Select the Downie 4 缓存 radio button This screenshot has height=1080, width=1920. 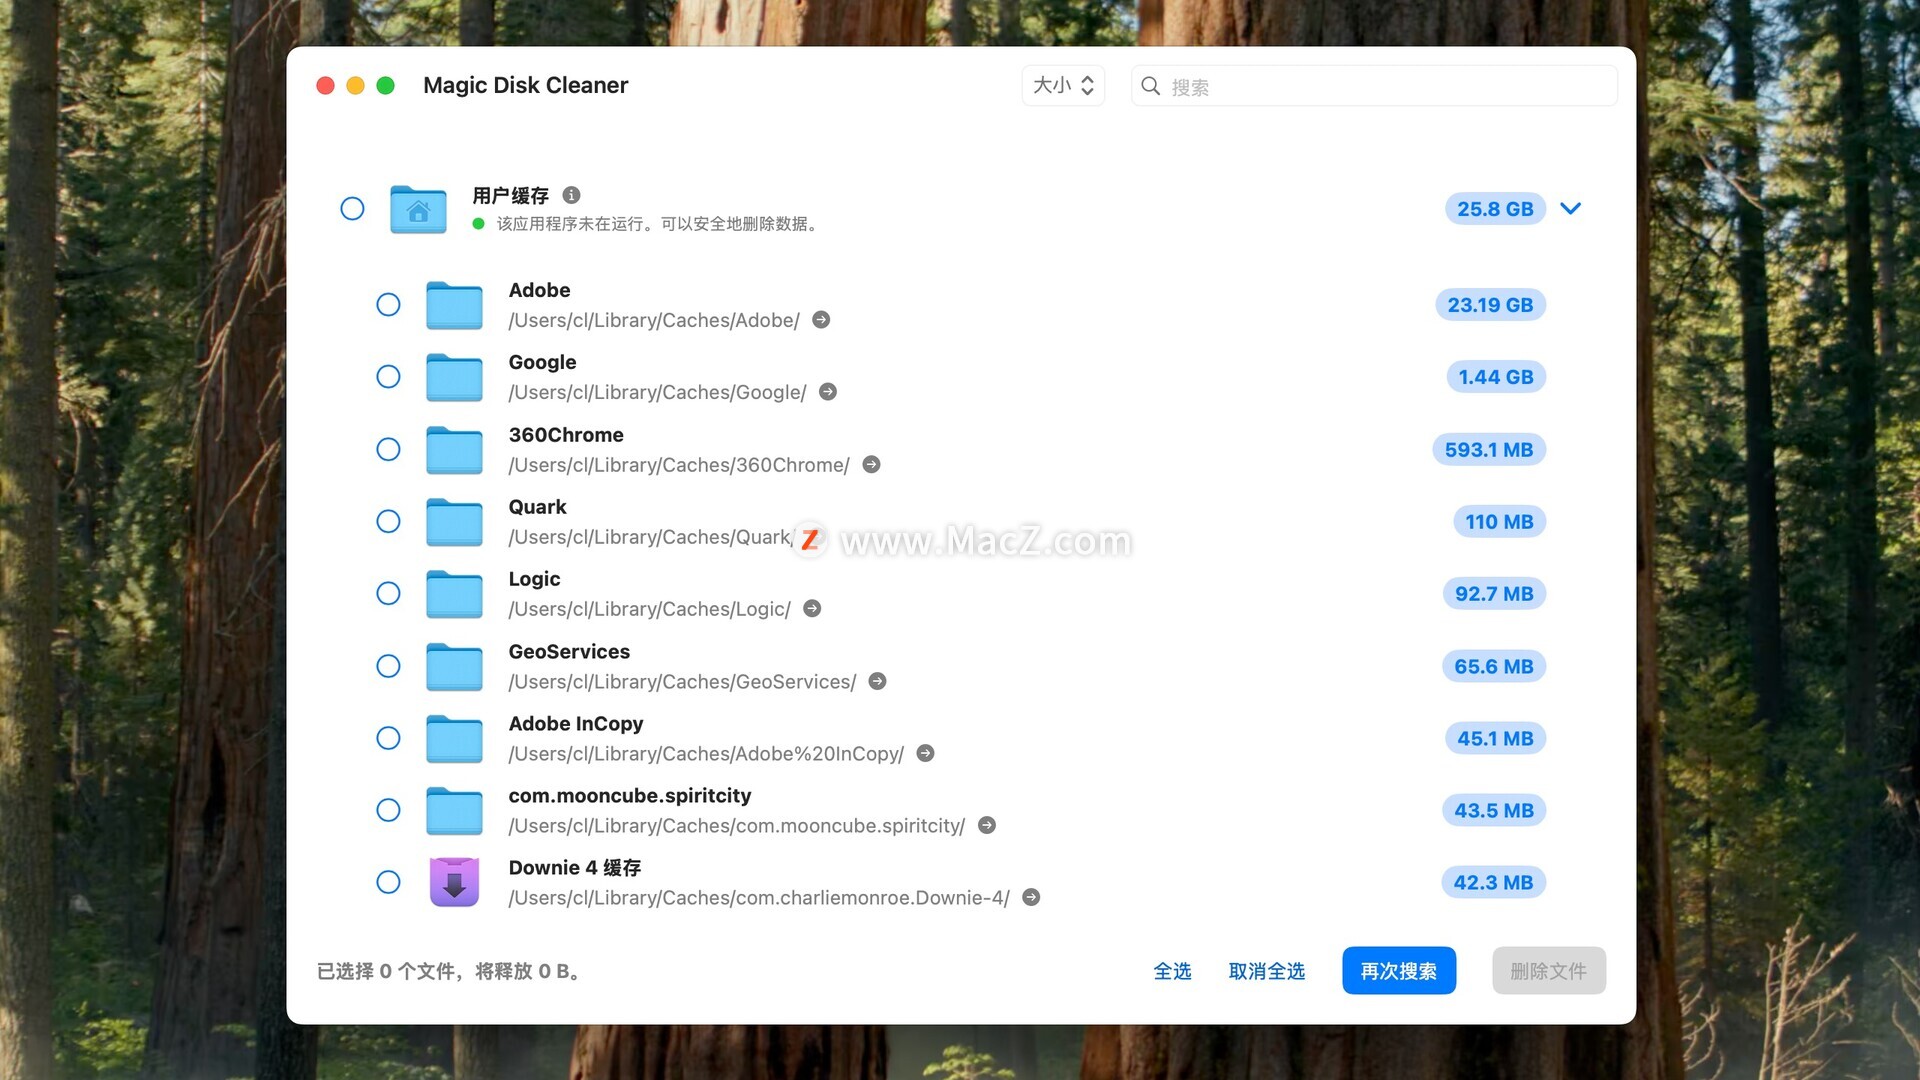click(x=388, y=882)
